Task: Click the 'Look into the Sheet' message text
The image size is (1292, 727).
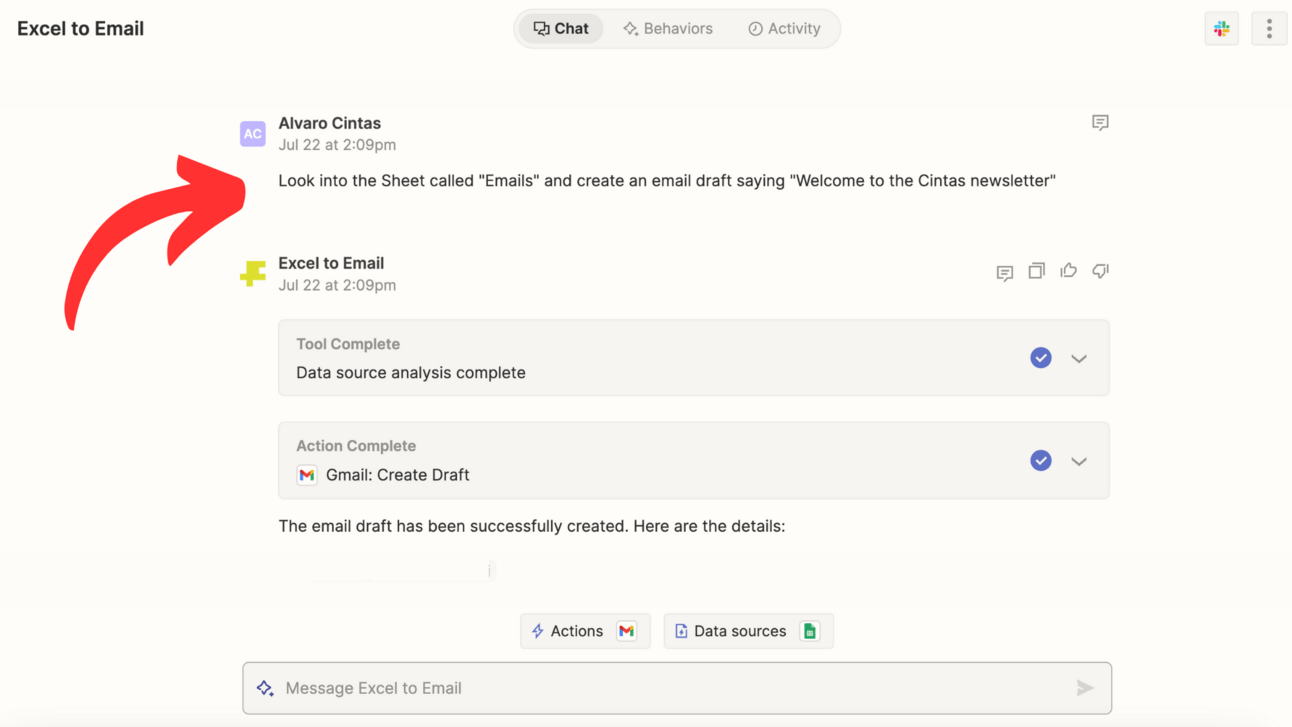Action: (667, 181)
